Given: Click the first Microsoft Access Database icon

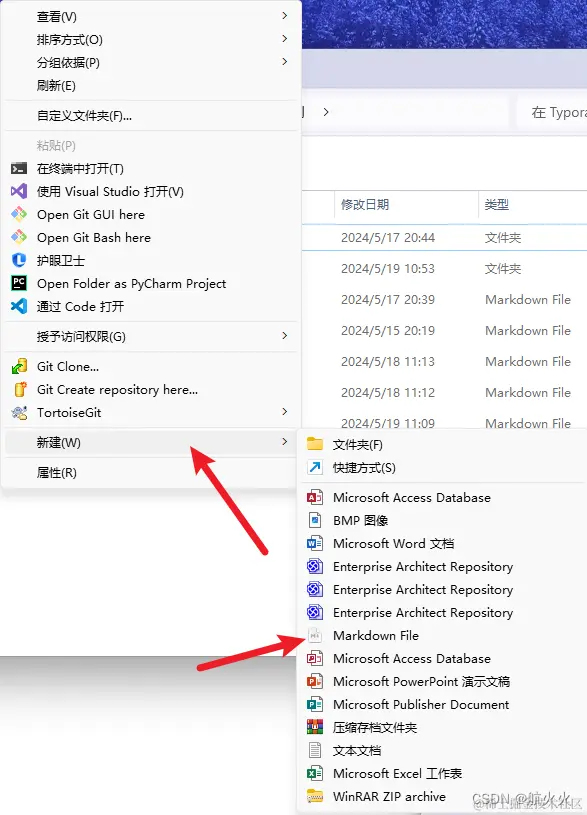Looking at the screenshot, I should 315,497.
